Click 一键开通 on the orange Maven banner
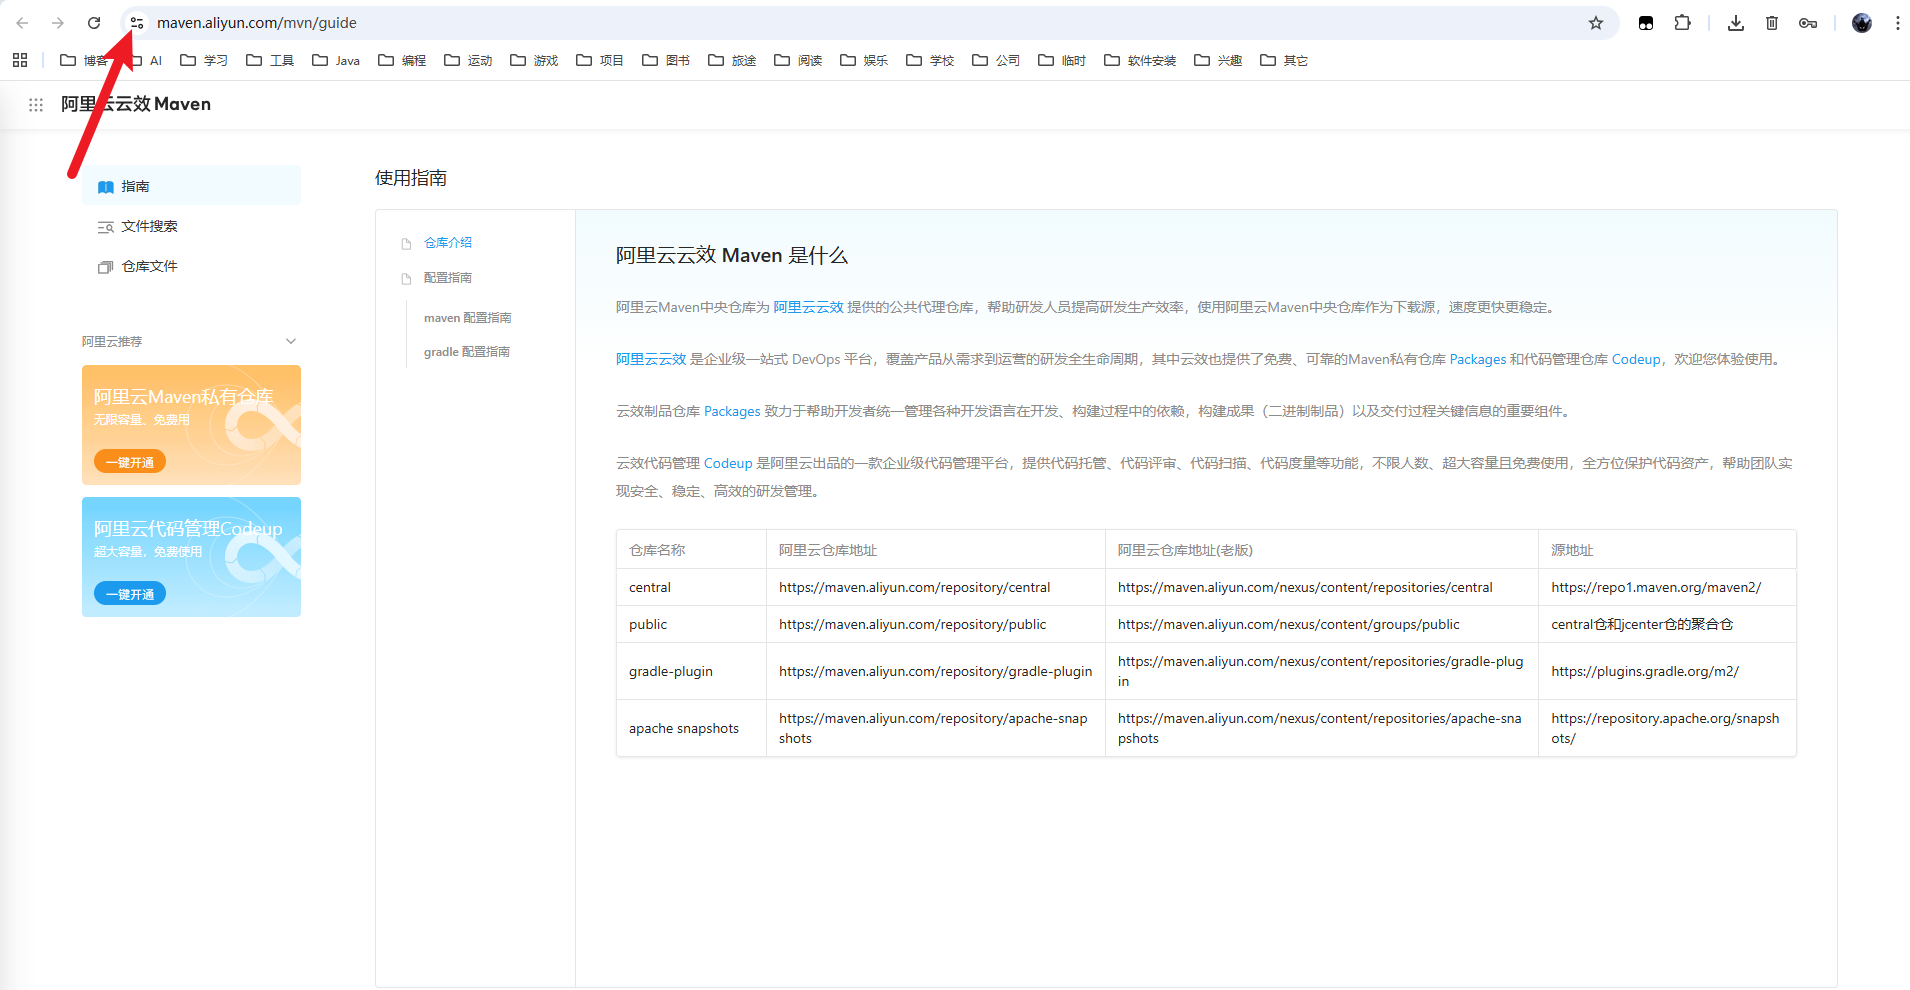 click(x=130, y=462)
